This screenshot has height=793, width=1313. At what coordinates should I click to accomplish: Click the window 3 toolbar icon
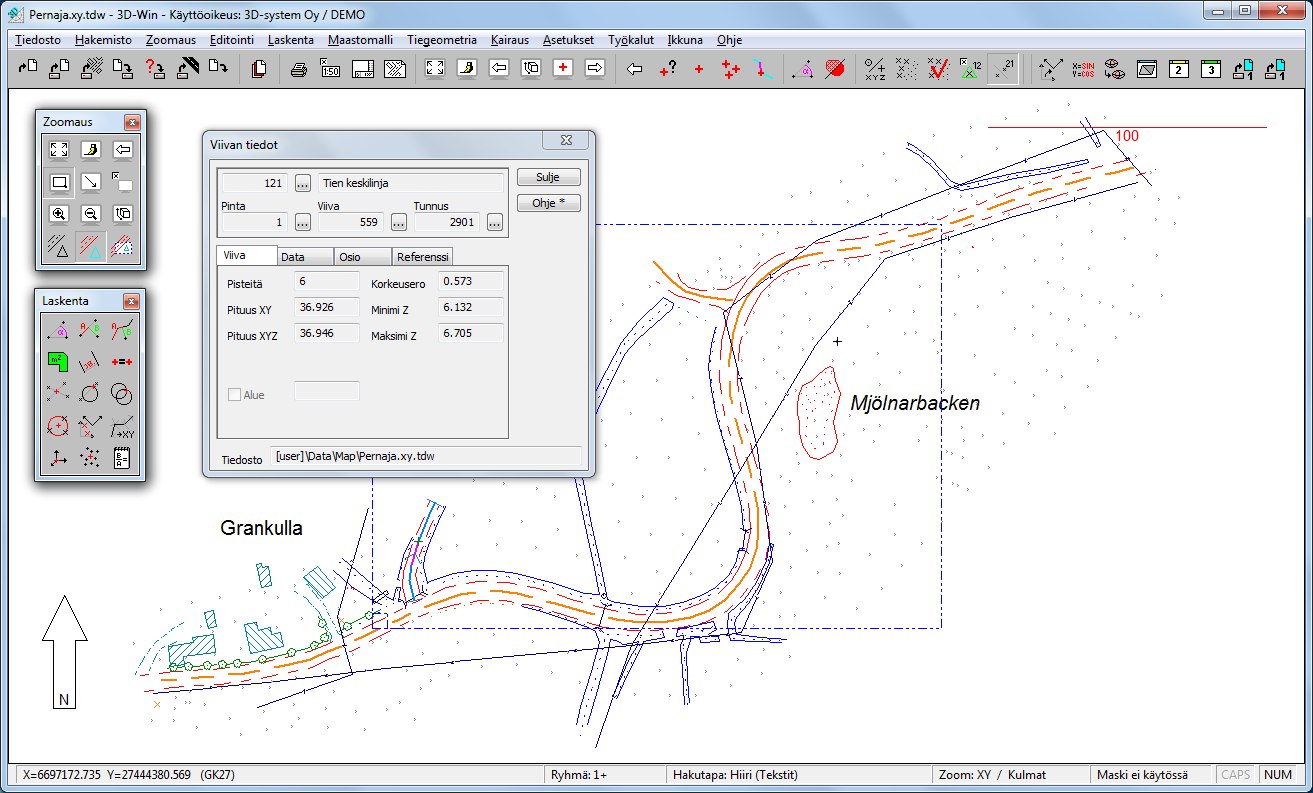pyautogui.click(x=1211, y=69)
